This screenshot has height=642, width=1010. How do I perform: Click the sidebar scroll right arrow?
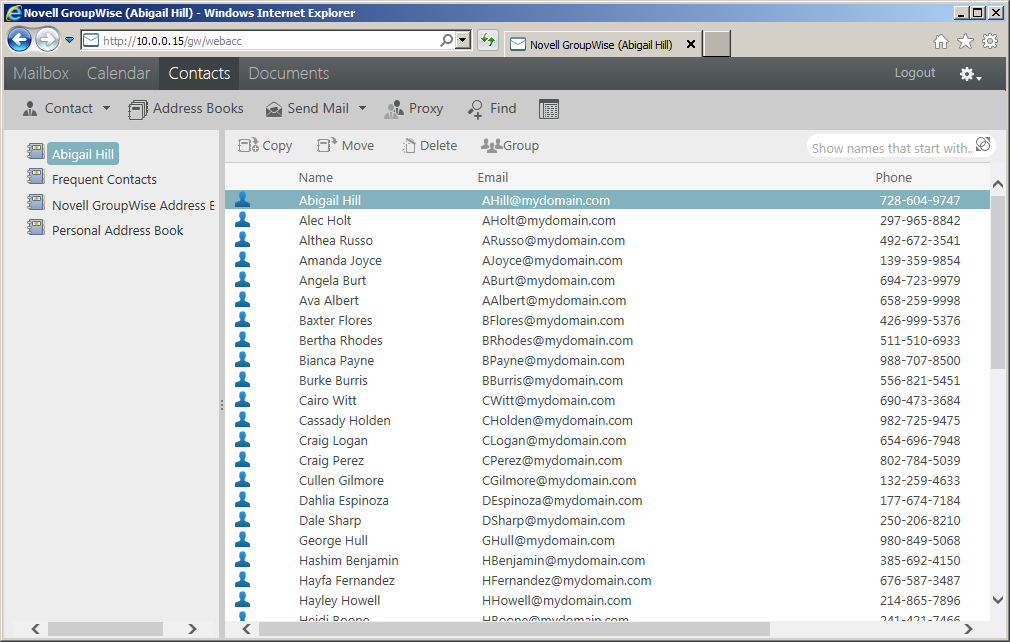192,628
